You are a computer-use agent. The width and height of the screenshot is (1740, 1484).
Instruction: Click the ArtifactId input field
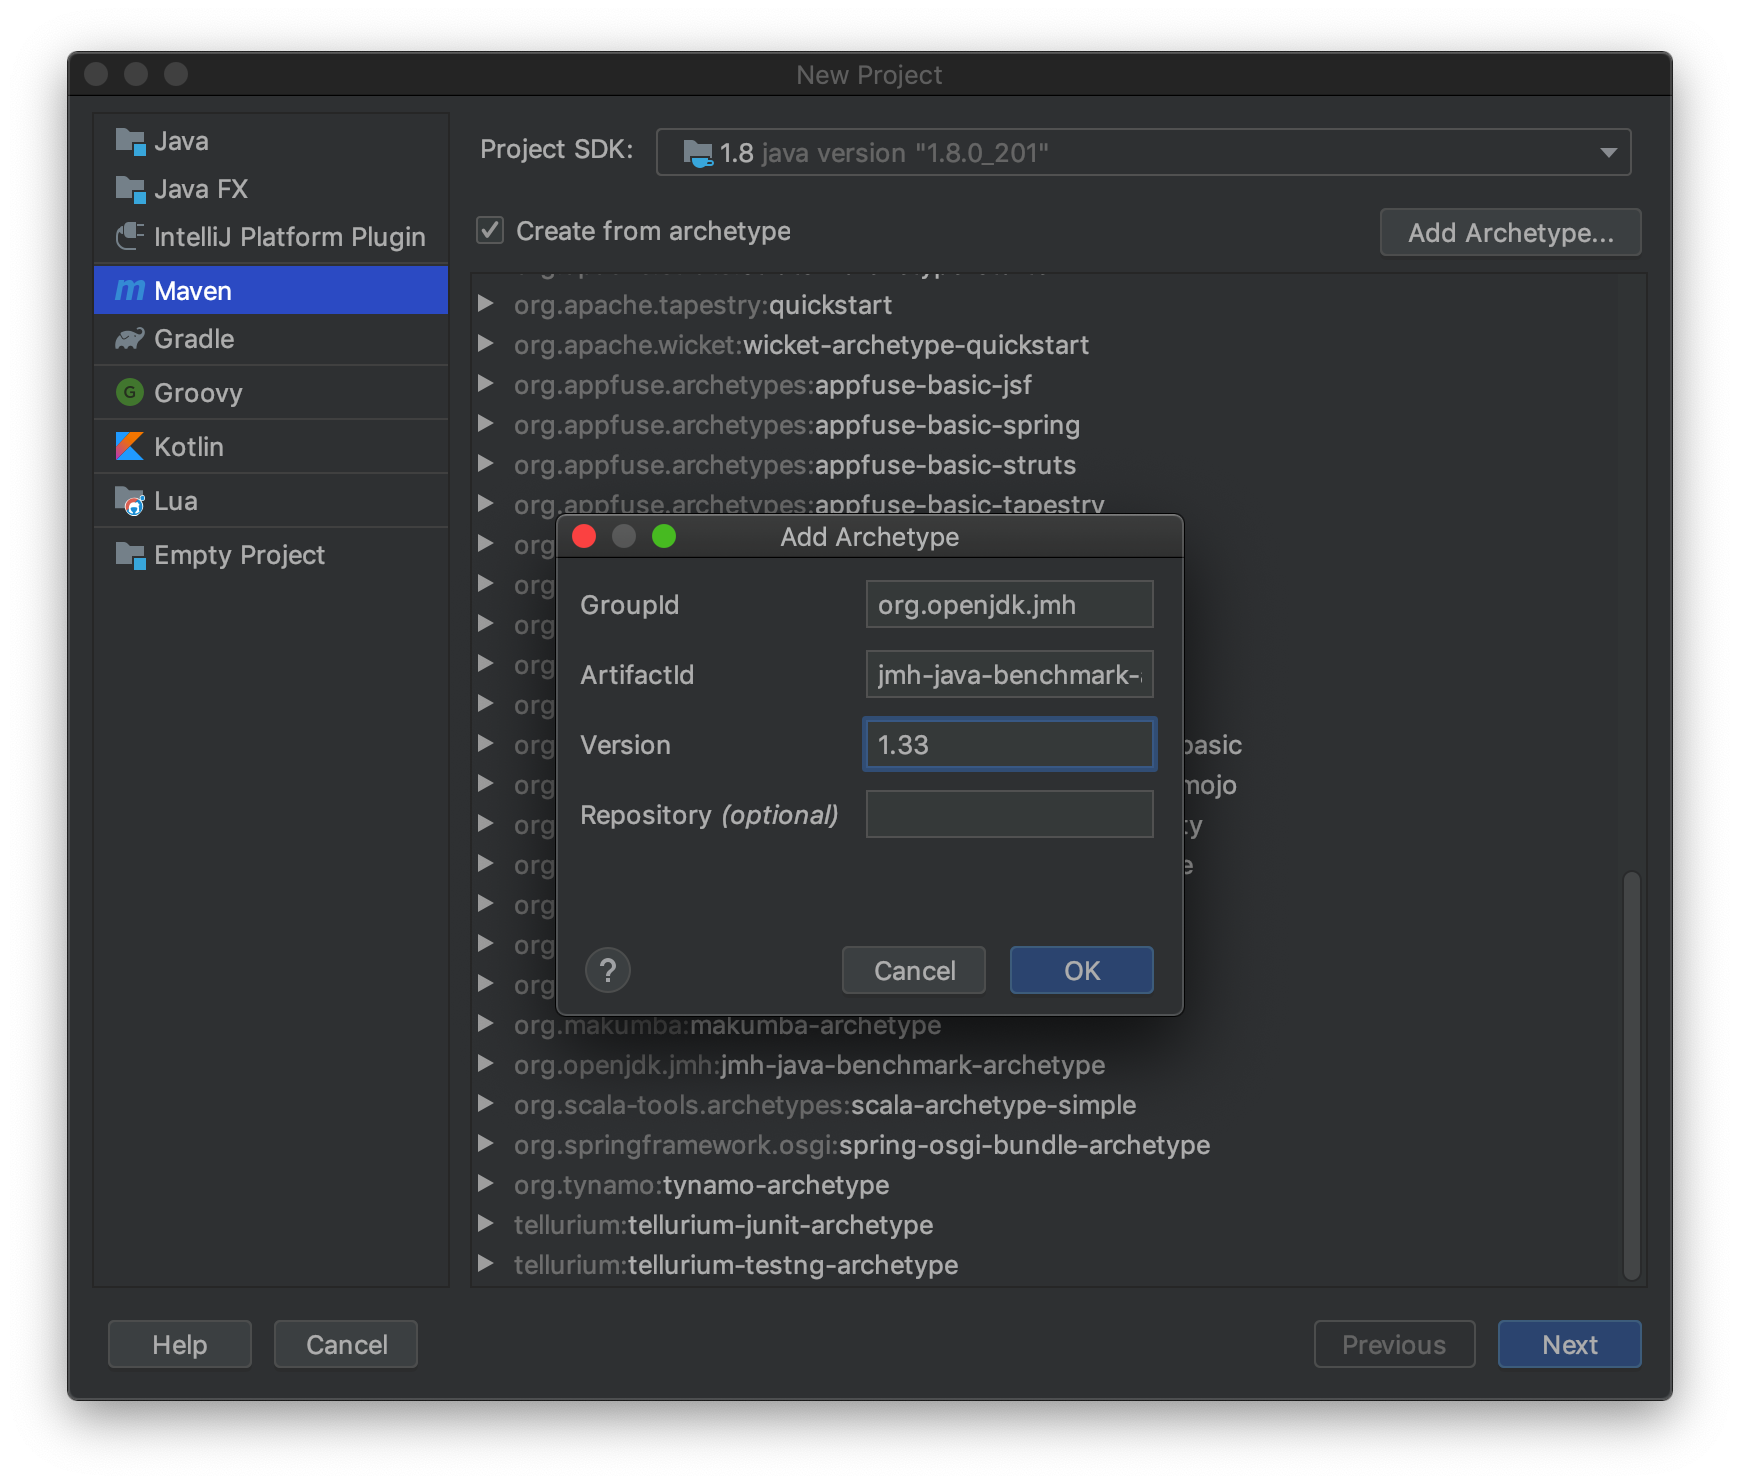point(1009,674)
